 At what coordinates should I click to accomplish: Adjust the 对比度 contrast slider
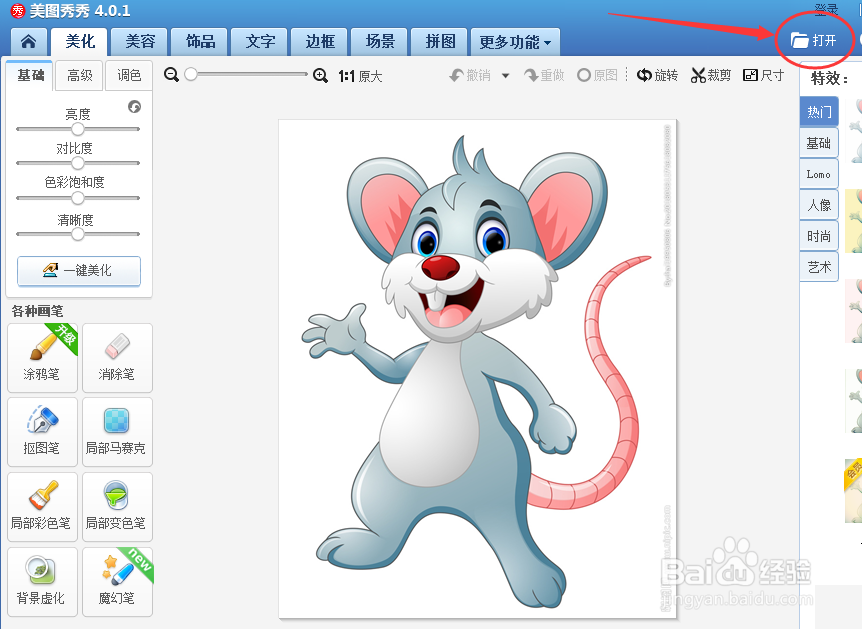point(78,163)
